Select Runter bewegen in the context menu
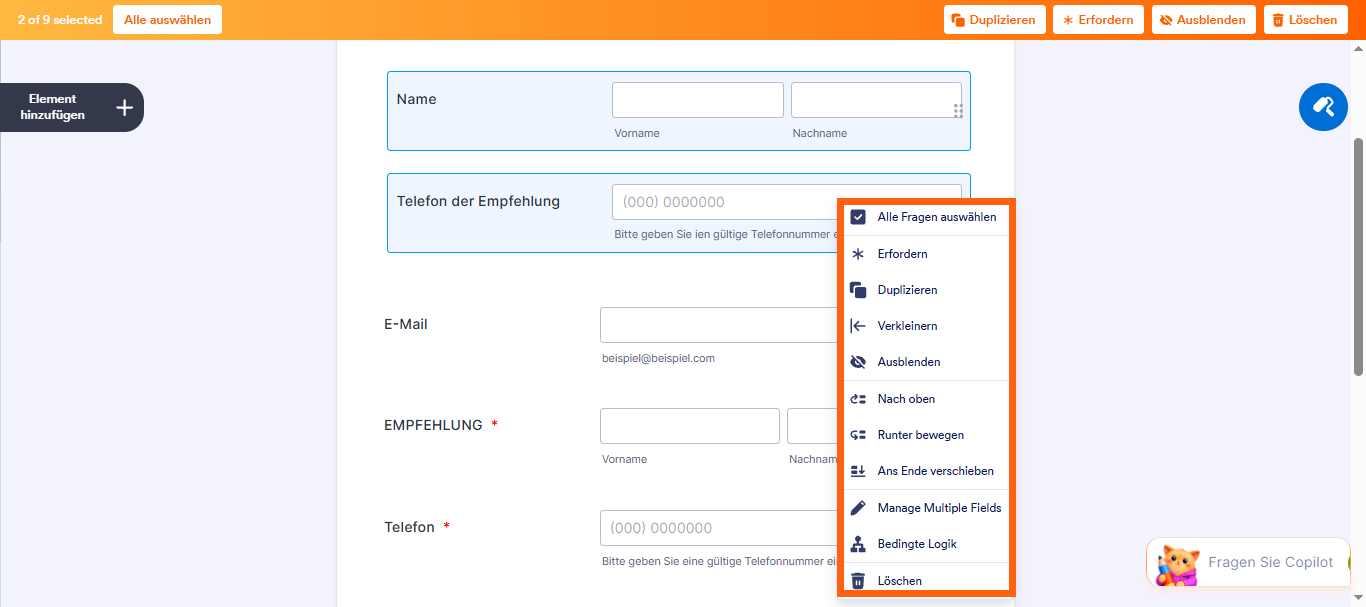Screen dimensions: 1366x607 (x=926, y=435)
